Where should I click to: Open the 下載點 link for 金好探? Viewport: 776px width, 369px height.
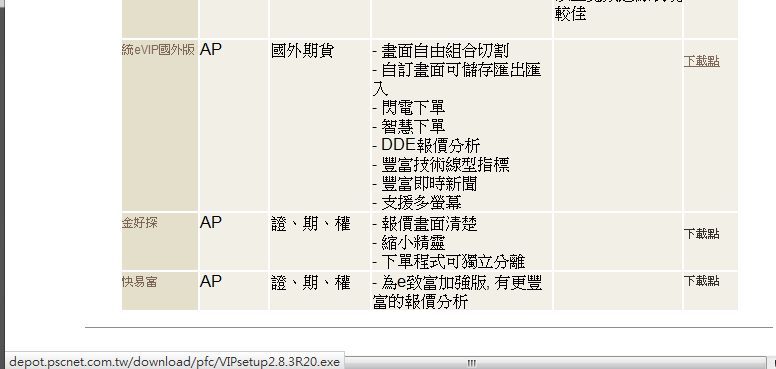(x=701, y=233)
